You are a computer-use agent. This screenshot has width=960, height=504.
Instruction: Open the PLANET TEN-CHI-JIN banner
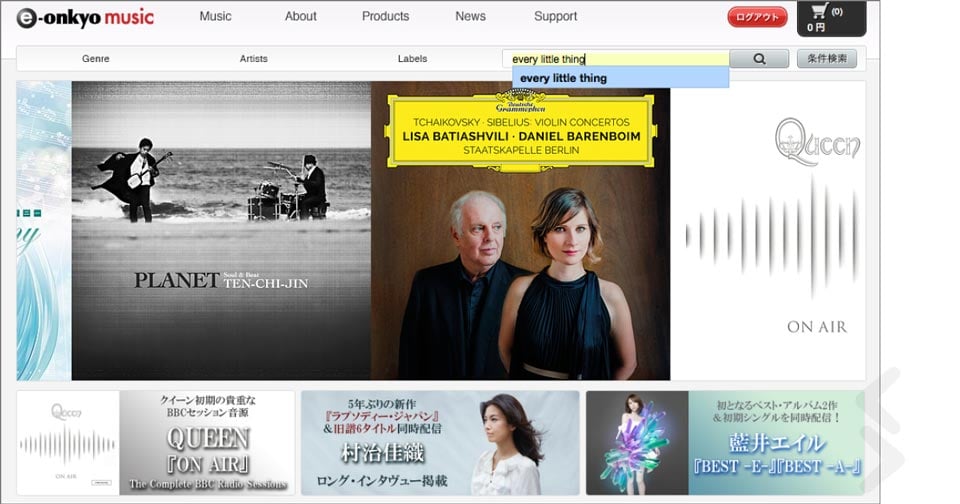(x=221, y=230)
